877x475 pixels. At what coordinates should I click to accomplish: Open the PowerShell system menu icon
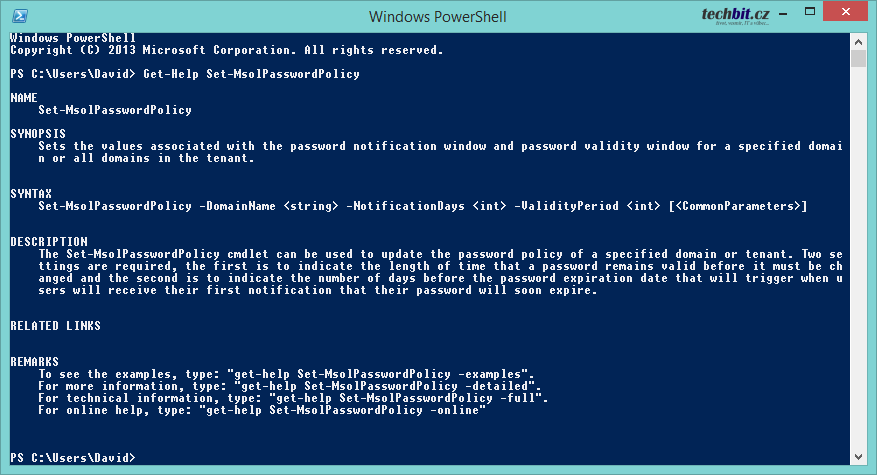tap(20, 16)
